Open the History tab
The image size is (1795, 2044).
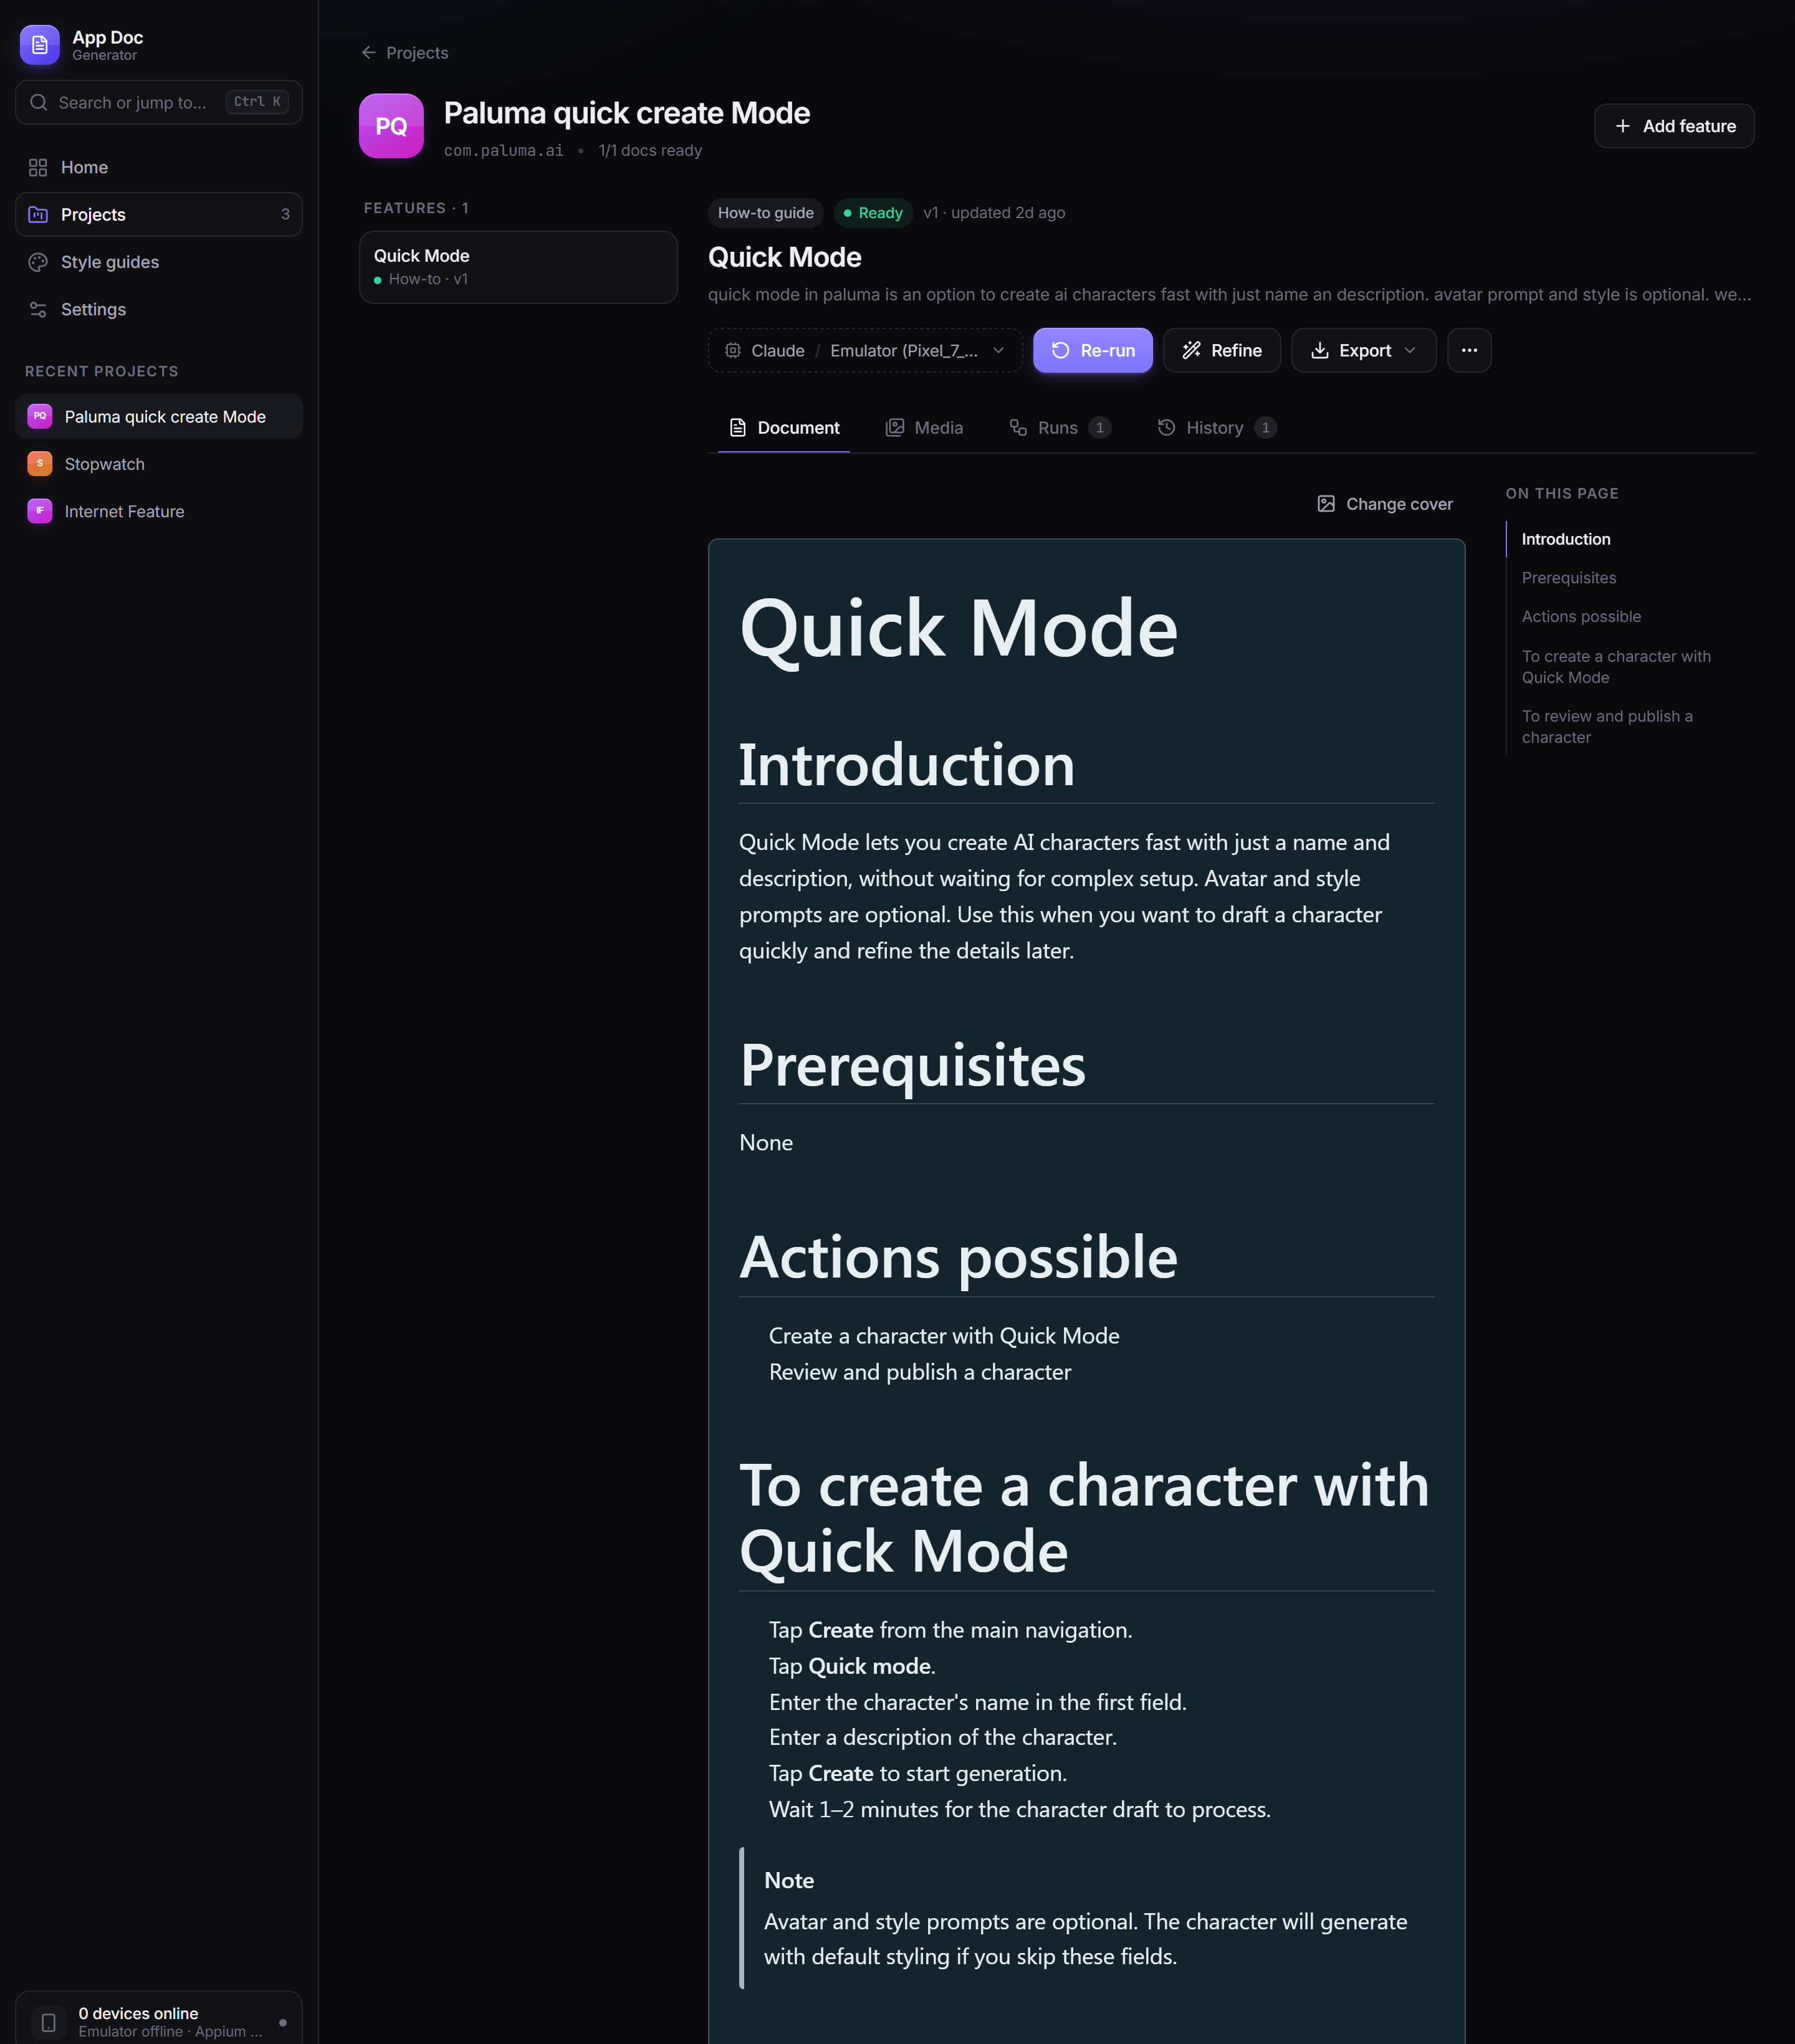pyautogui.click(x=1217, y=428)
